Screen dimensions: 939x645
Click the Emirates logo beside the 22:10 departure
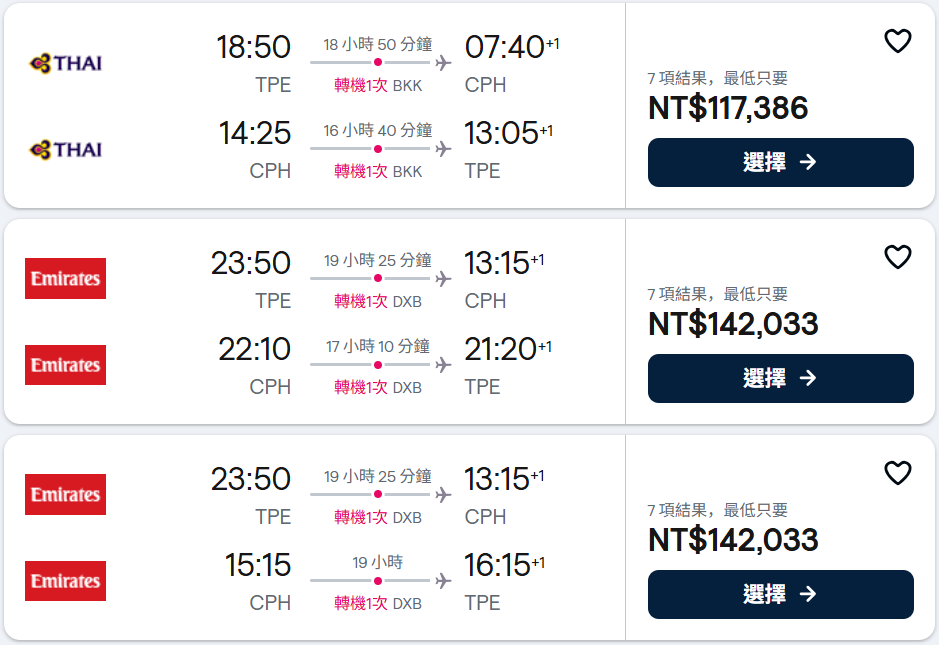pyautogui.click(x=65, y=365)
